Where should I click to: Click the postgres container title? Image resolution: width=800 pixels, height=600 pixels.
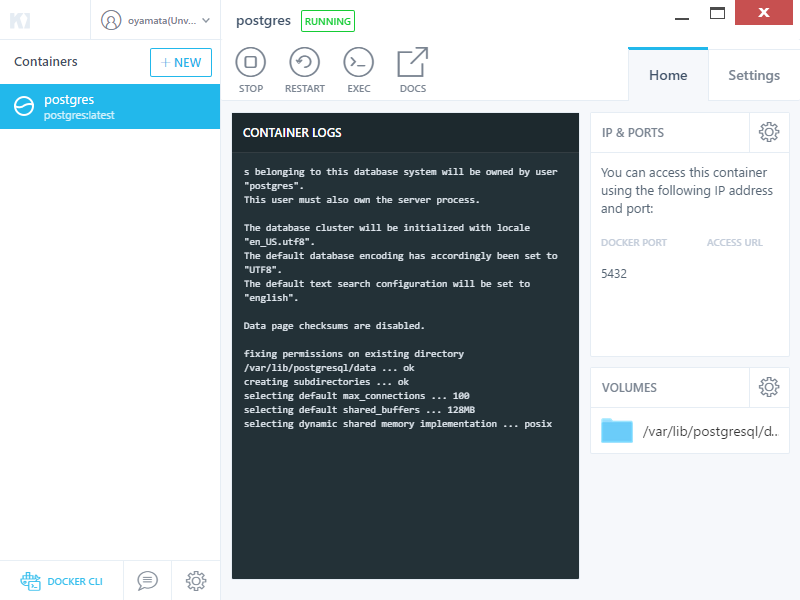pyautogui.click(x=263, y=21)
